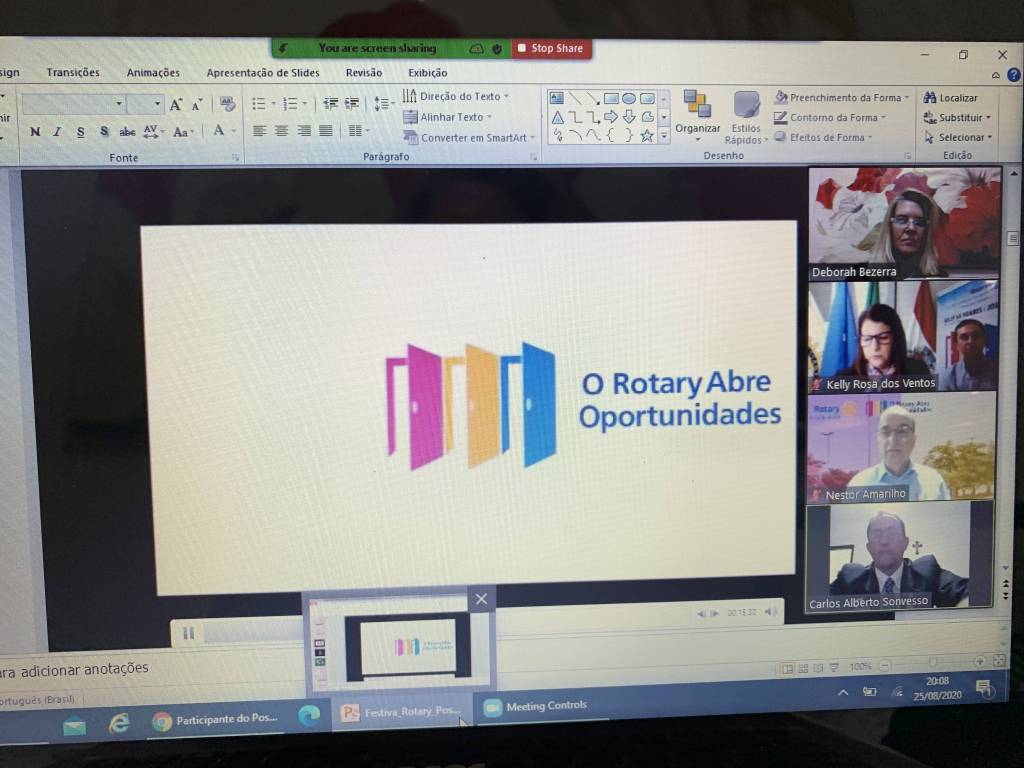This screenshot has height=768, width=1024.
Task: Expand the Direção do Texto dropdown
Action: pos(506,96)
